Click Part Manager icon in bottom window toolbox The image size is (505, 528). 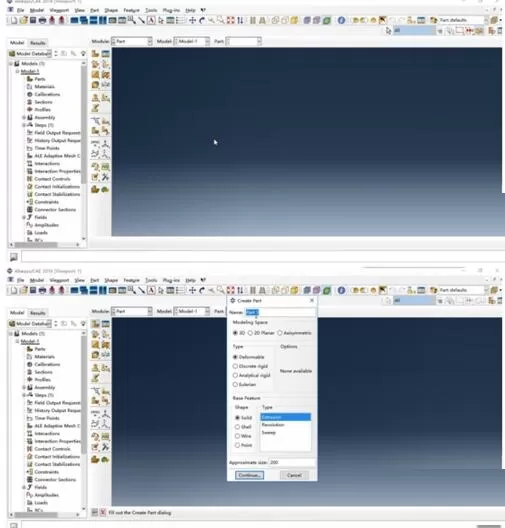106,324
